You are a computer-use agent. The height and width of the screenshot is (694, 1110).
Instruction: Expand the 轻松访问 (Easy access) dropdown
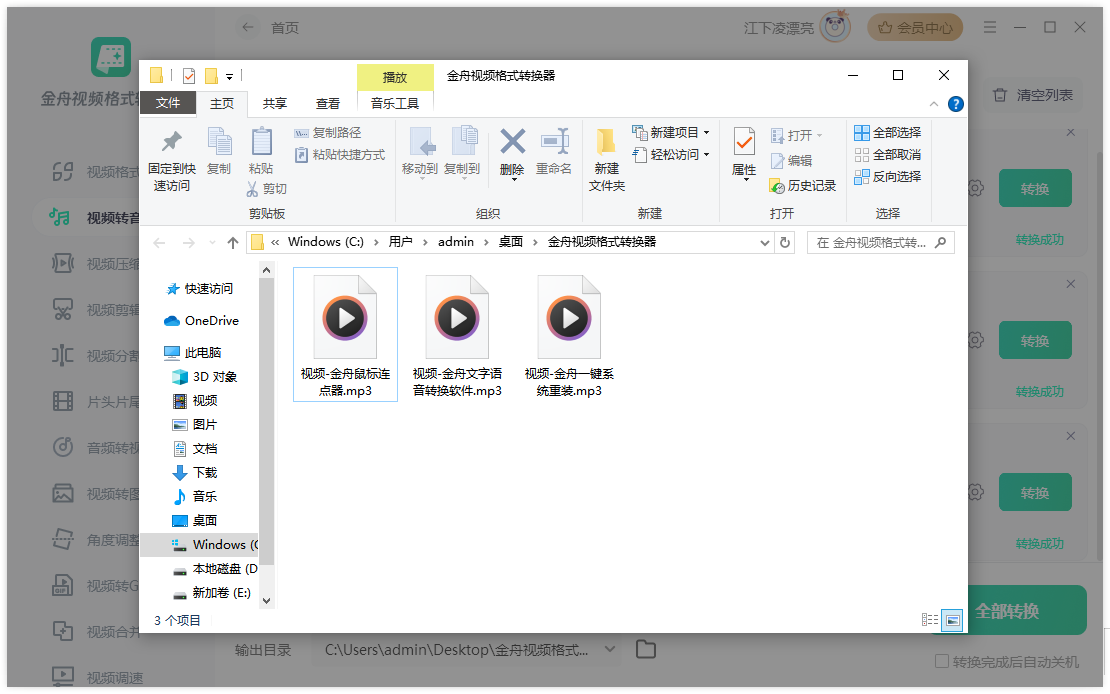pyautogui.click(x=706, y=154)
